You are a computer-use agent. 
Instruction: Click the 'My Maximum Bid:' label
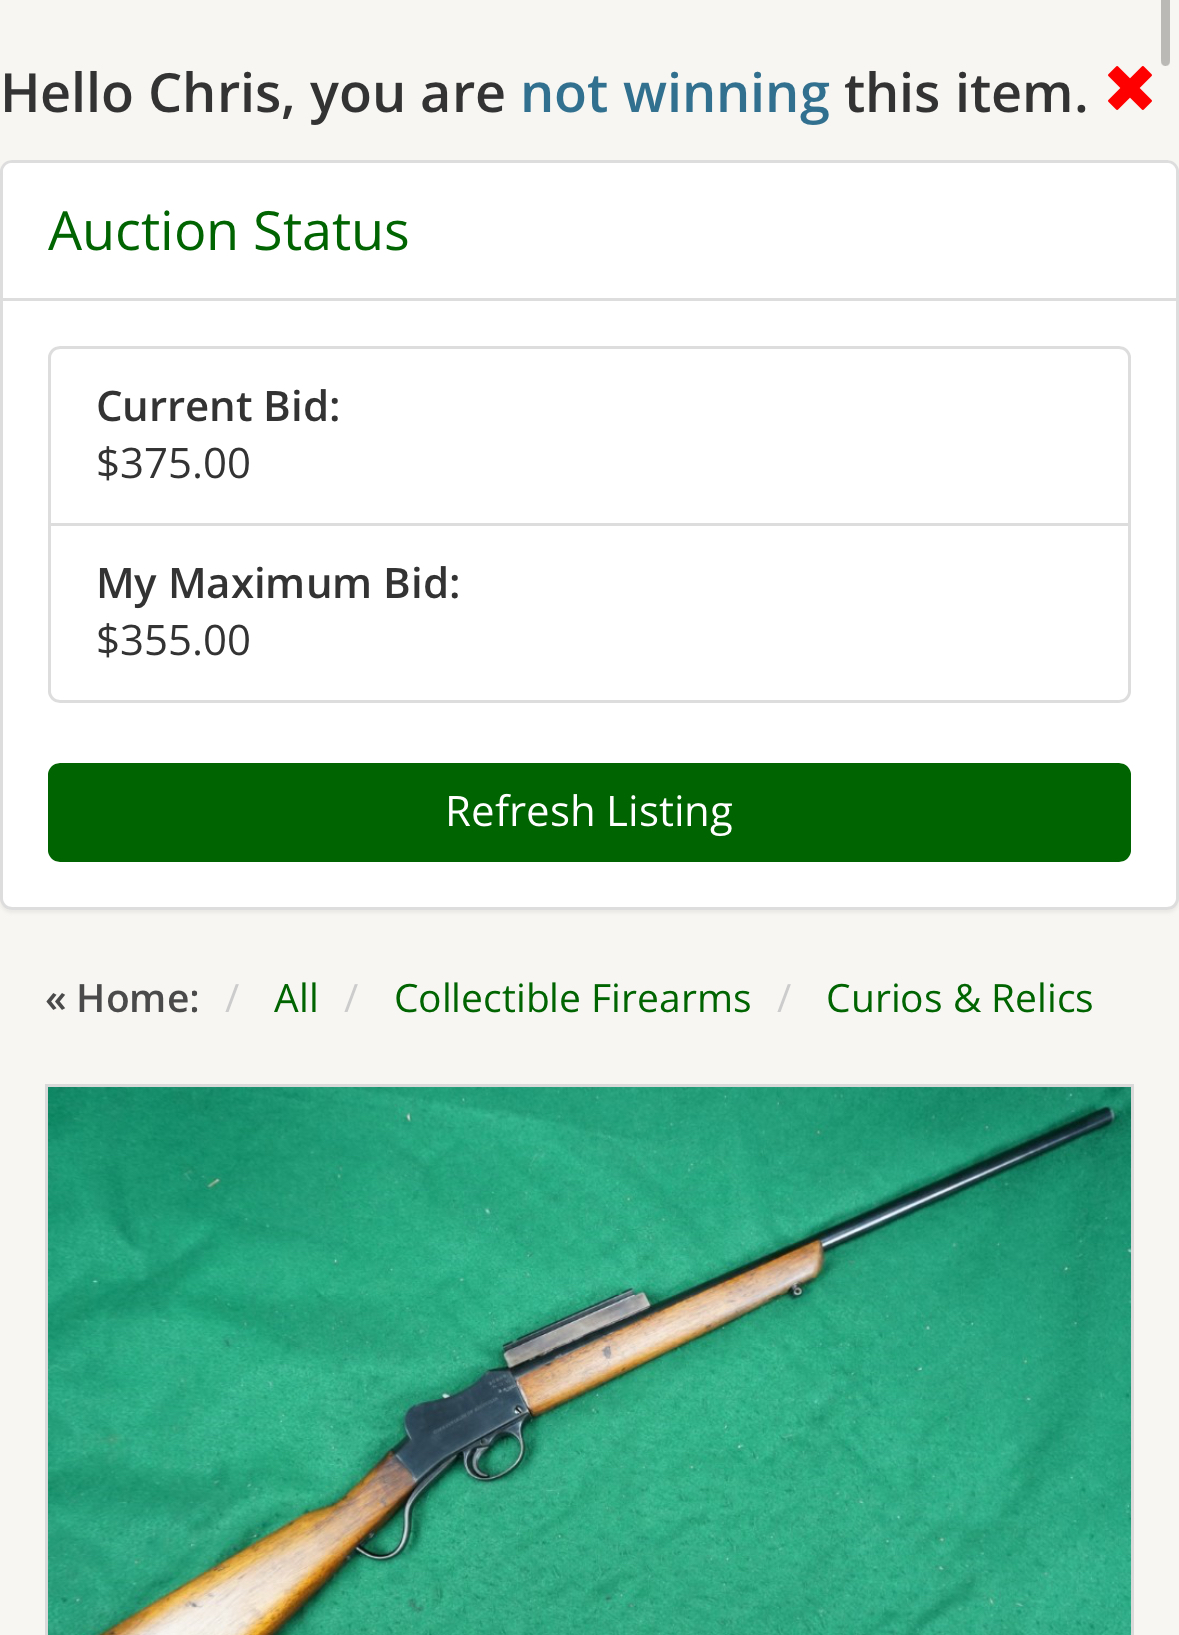coord(278,584)
